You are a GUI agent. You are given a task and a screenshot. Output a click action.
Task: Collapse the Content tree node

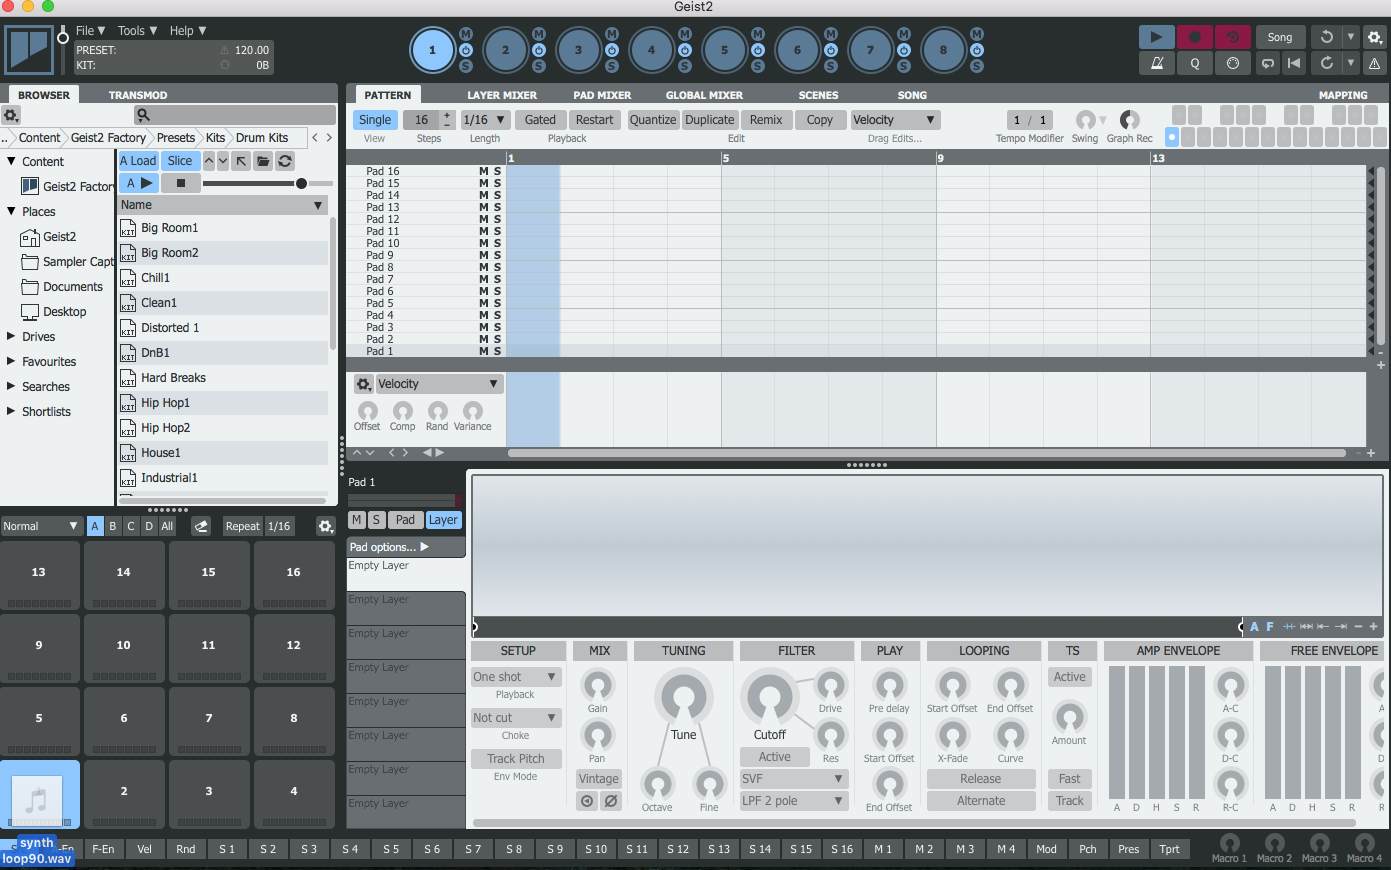pyautogui.click(x=11, y=161)
